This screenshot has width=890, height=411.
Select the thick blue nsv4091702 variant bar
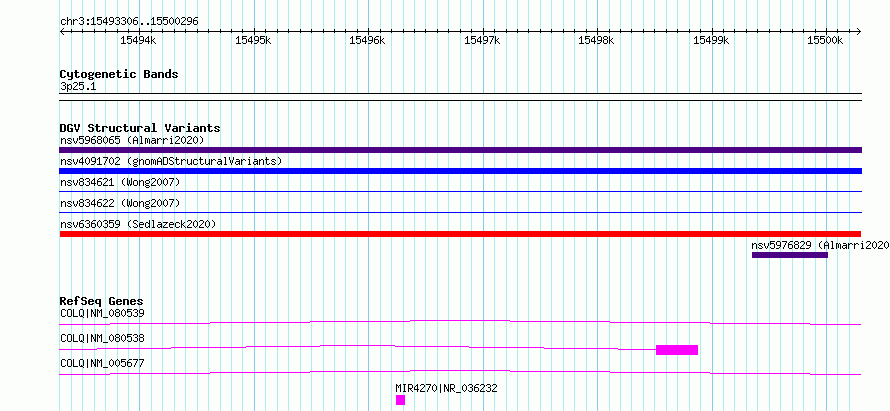[x=460, y=171]
